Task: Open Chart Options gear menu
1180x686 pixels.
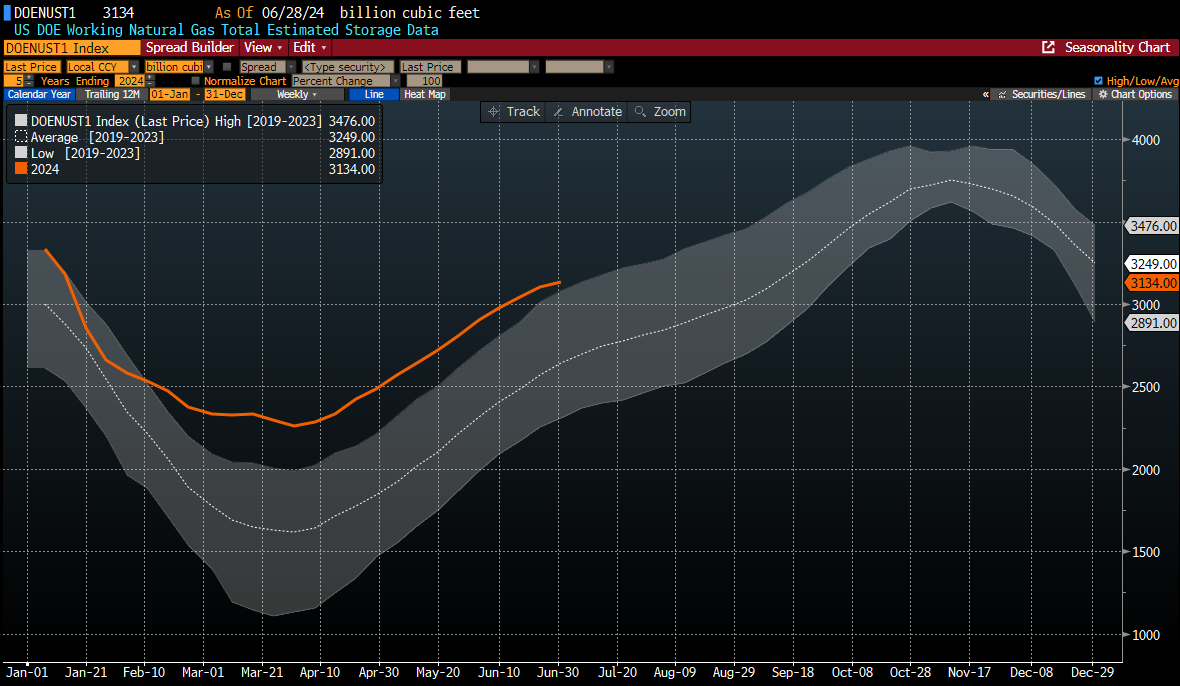Action: (x=1136, y=95)
